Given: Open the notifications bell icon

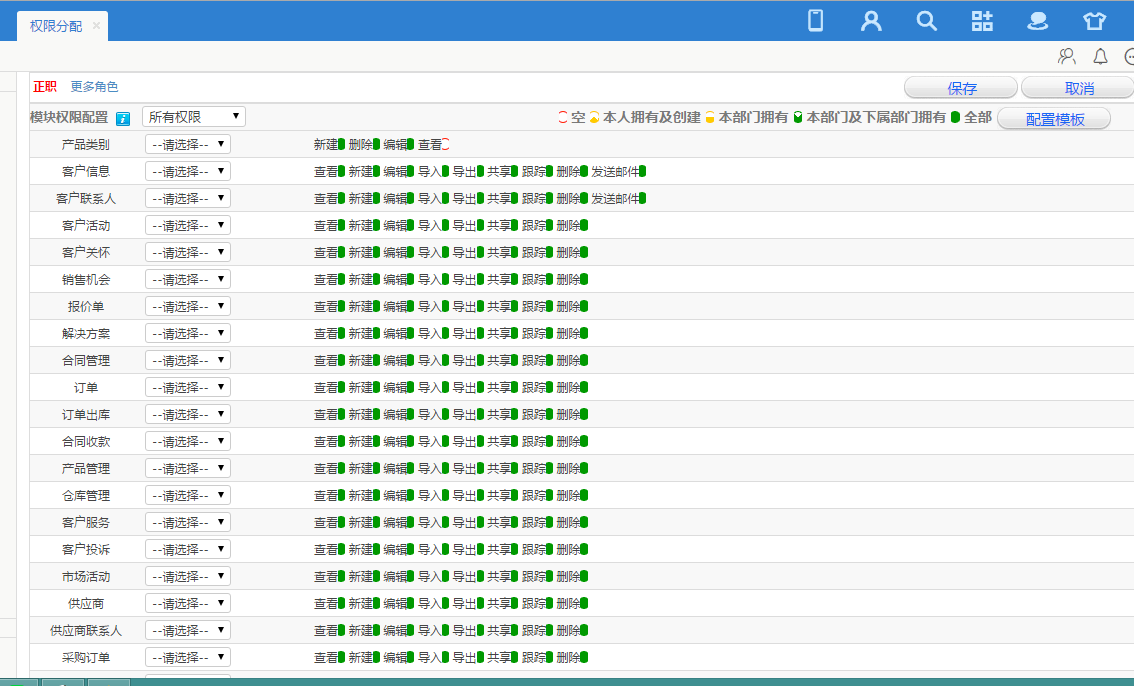Looking at the screenshot, I should coord(1100,57).
